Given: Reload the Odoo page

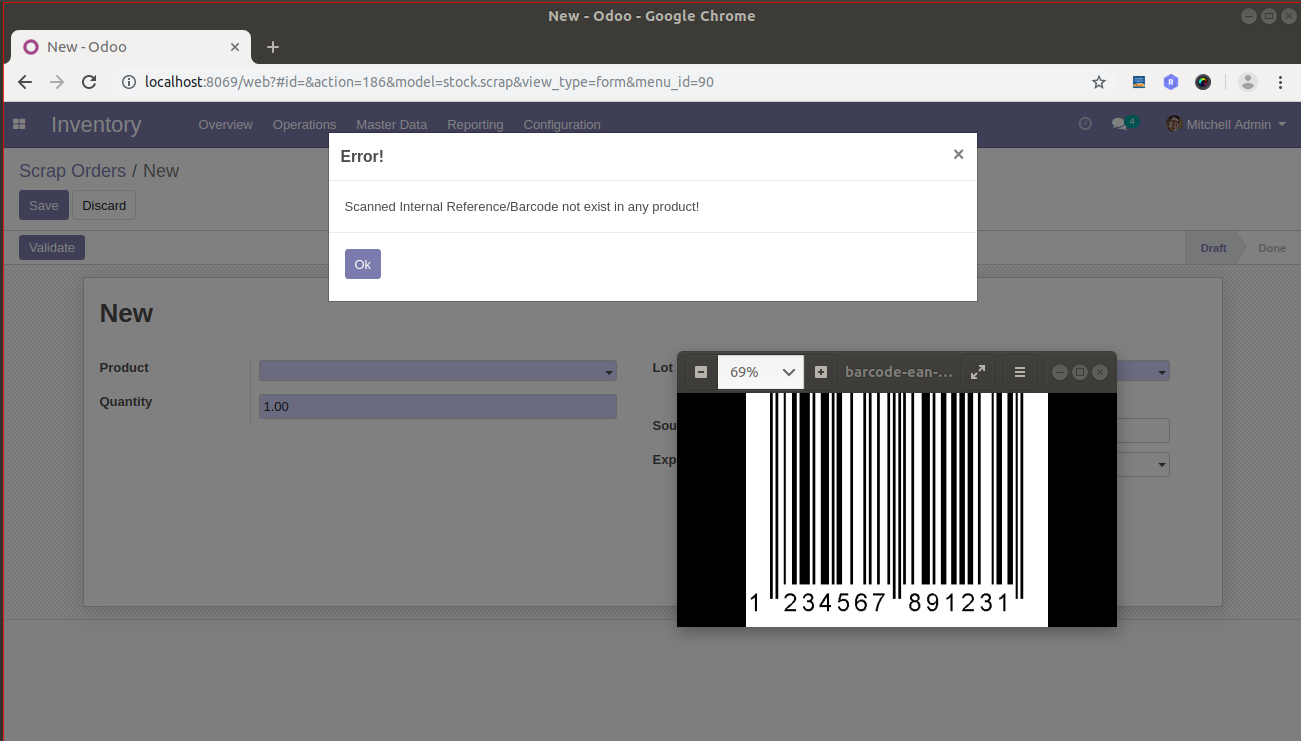Looking at the screenshot, I should [x=89, y=82].
